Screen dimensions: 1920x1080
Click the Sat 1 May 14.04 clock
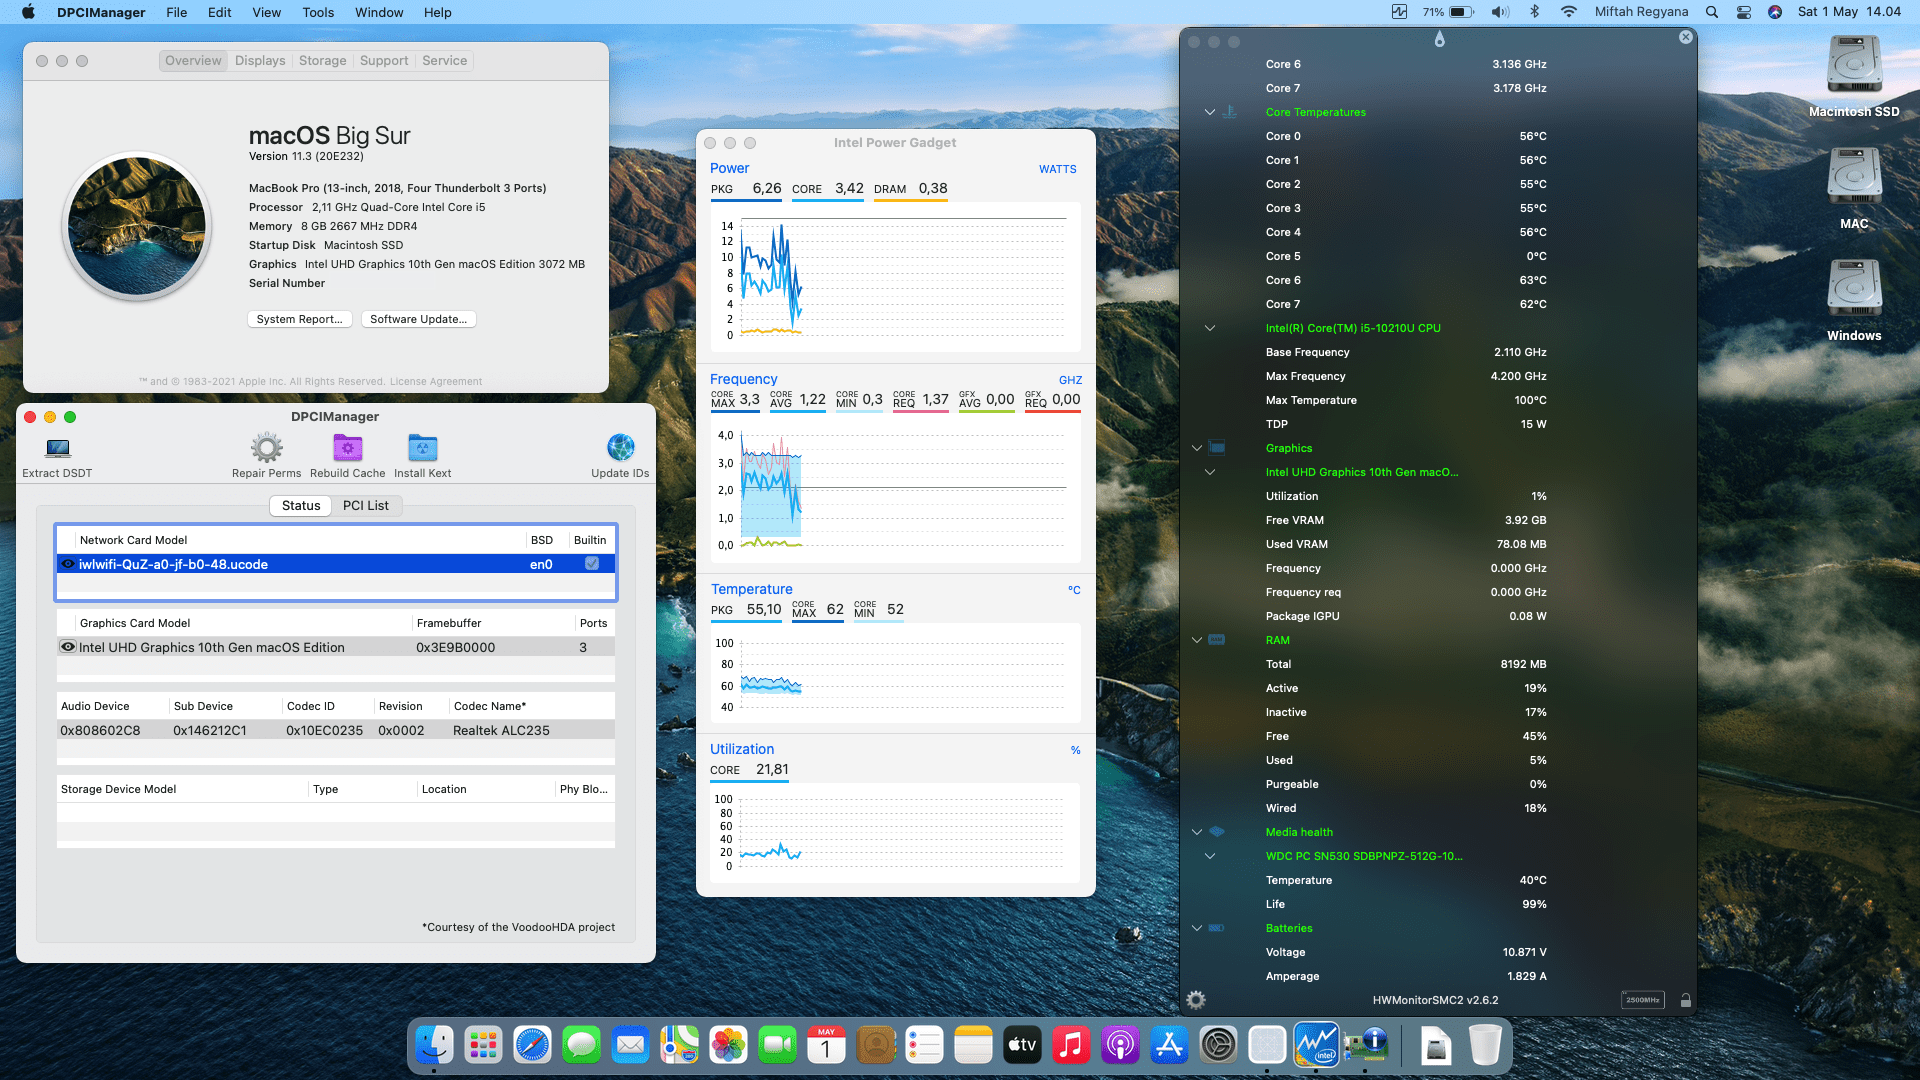coord(1849,12)
